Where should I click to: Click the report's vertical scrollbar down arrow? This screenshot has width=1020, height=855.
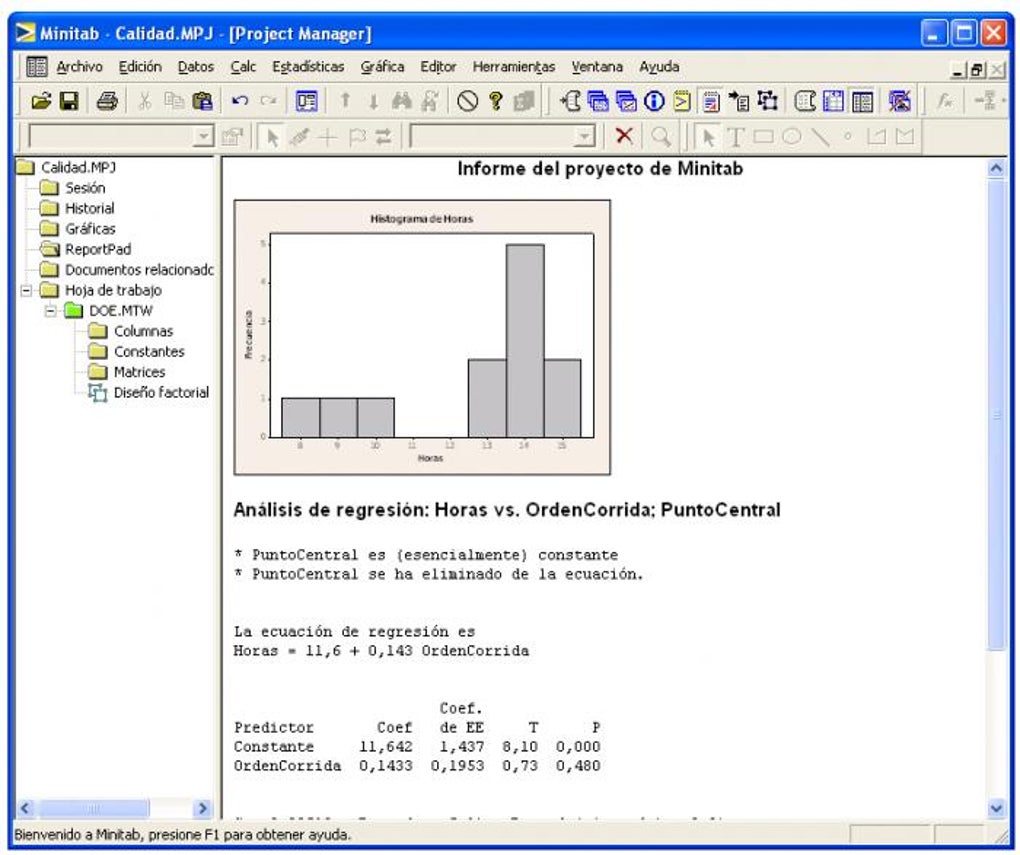point(996,808)
